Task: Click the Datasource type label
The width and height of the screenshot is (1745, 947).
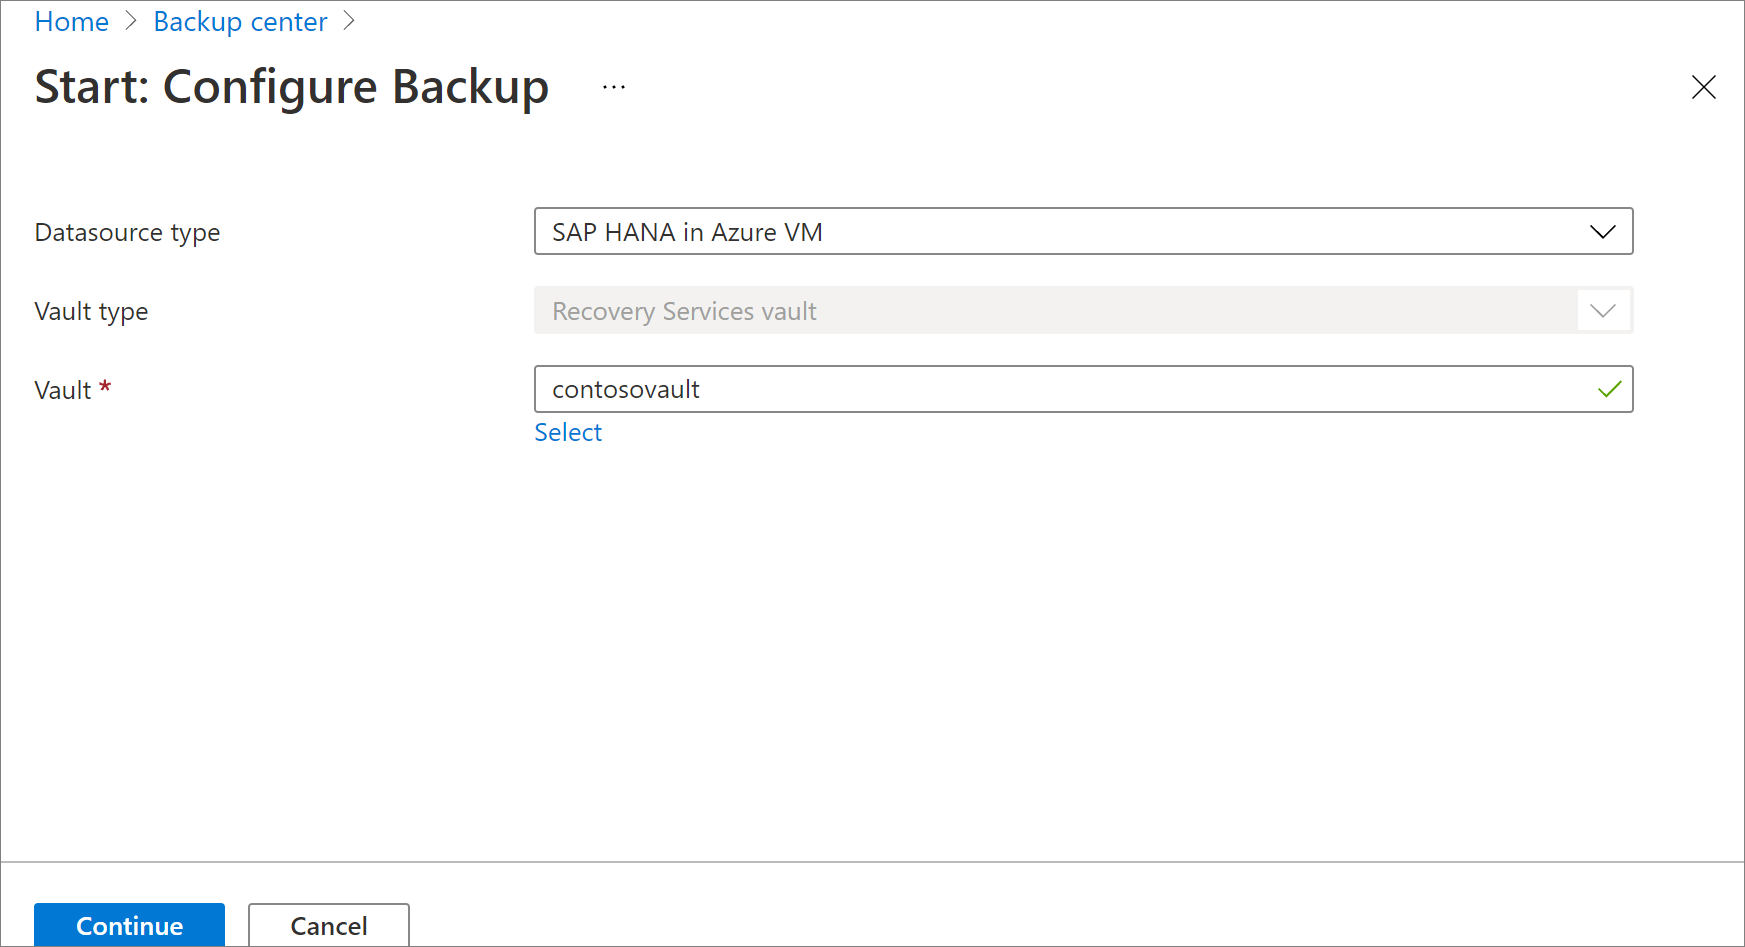Action: coord(127,231)
